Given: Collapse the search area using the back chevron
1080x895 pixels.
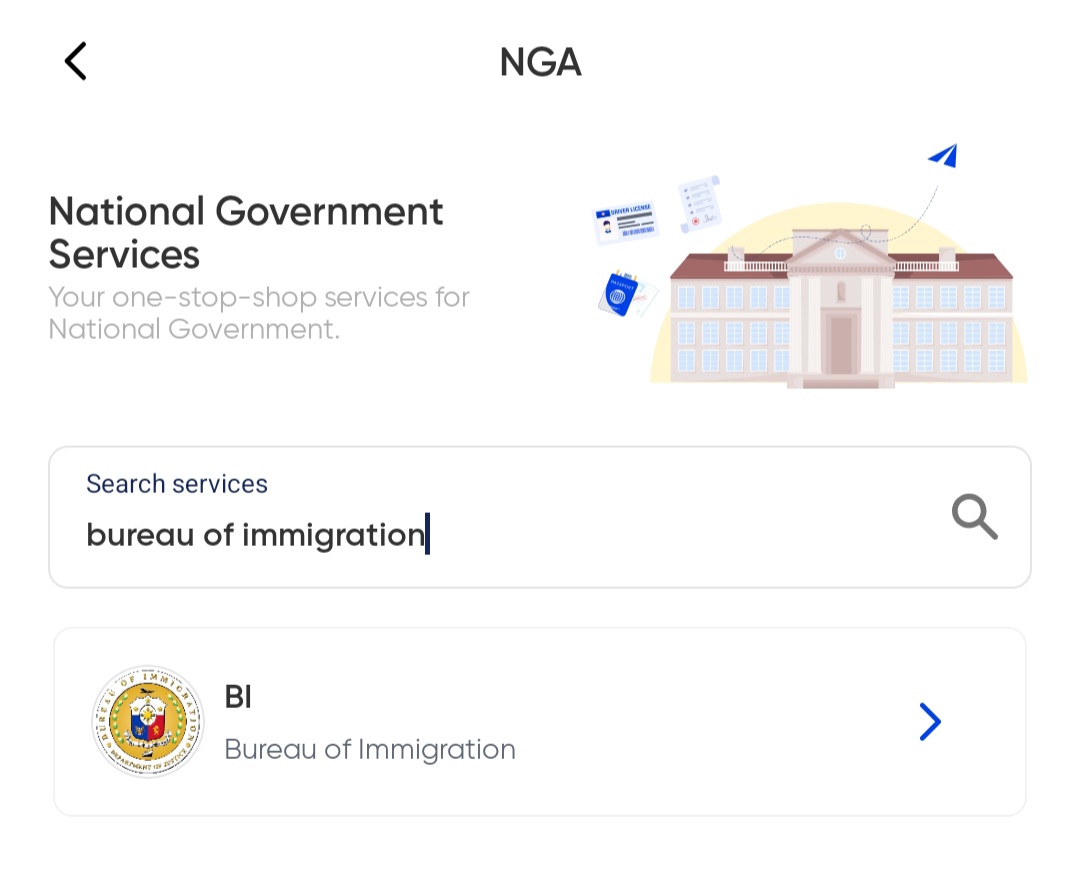Looking at the screenshot, I should coord(75,60).
